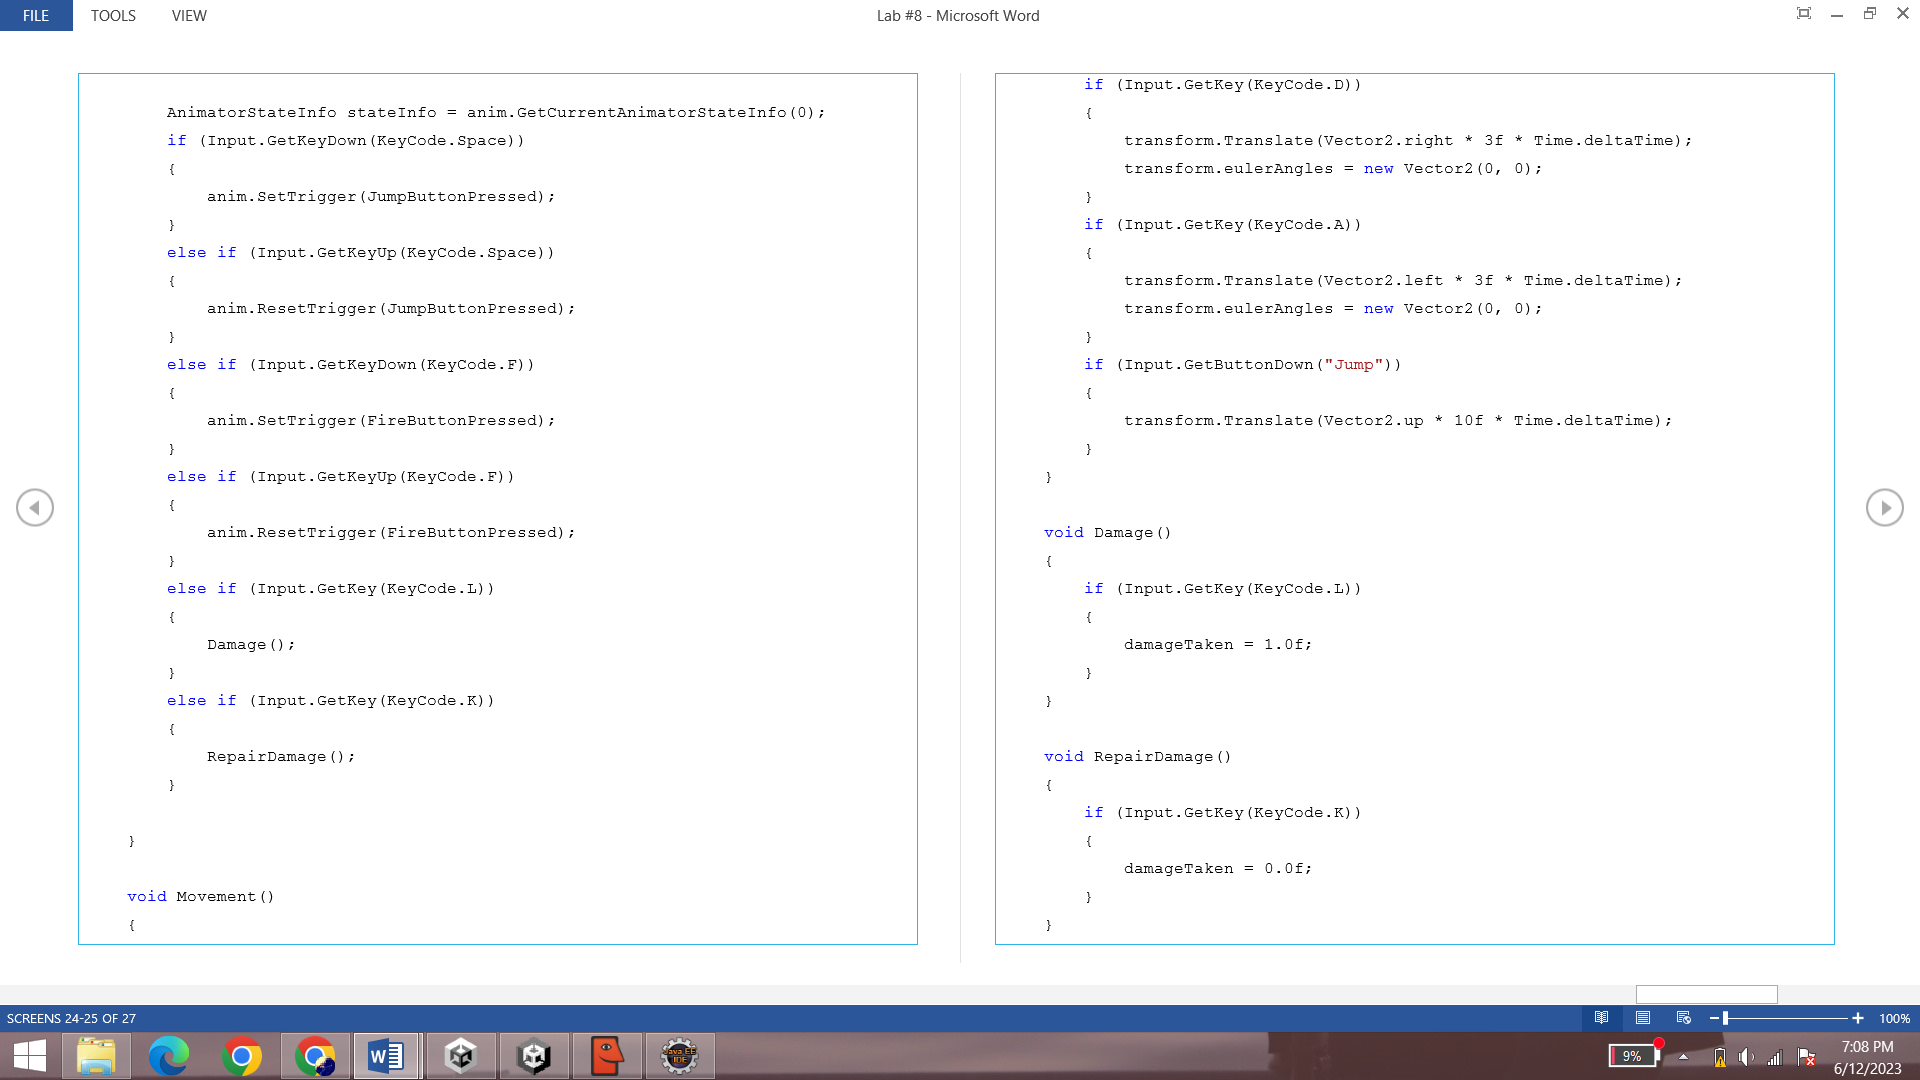Click the left arrow to view previous screens
The width and height of the screenshot is (1920, 1080).
[x=35, y=507]
